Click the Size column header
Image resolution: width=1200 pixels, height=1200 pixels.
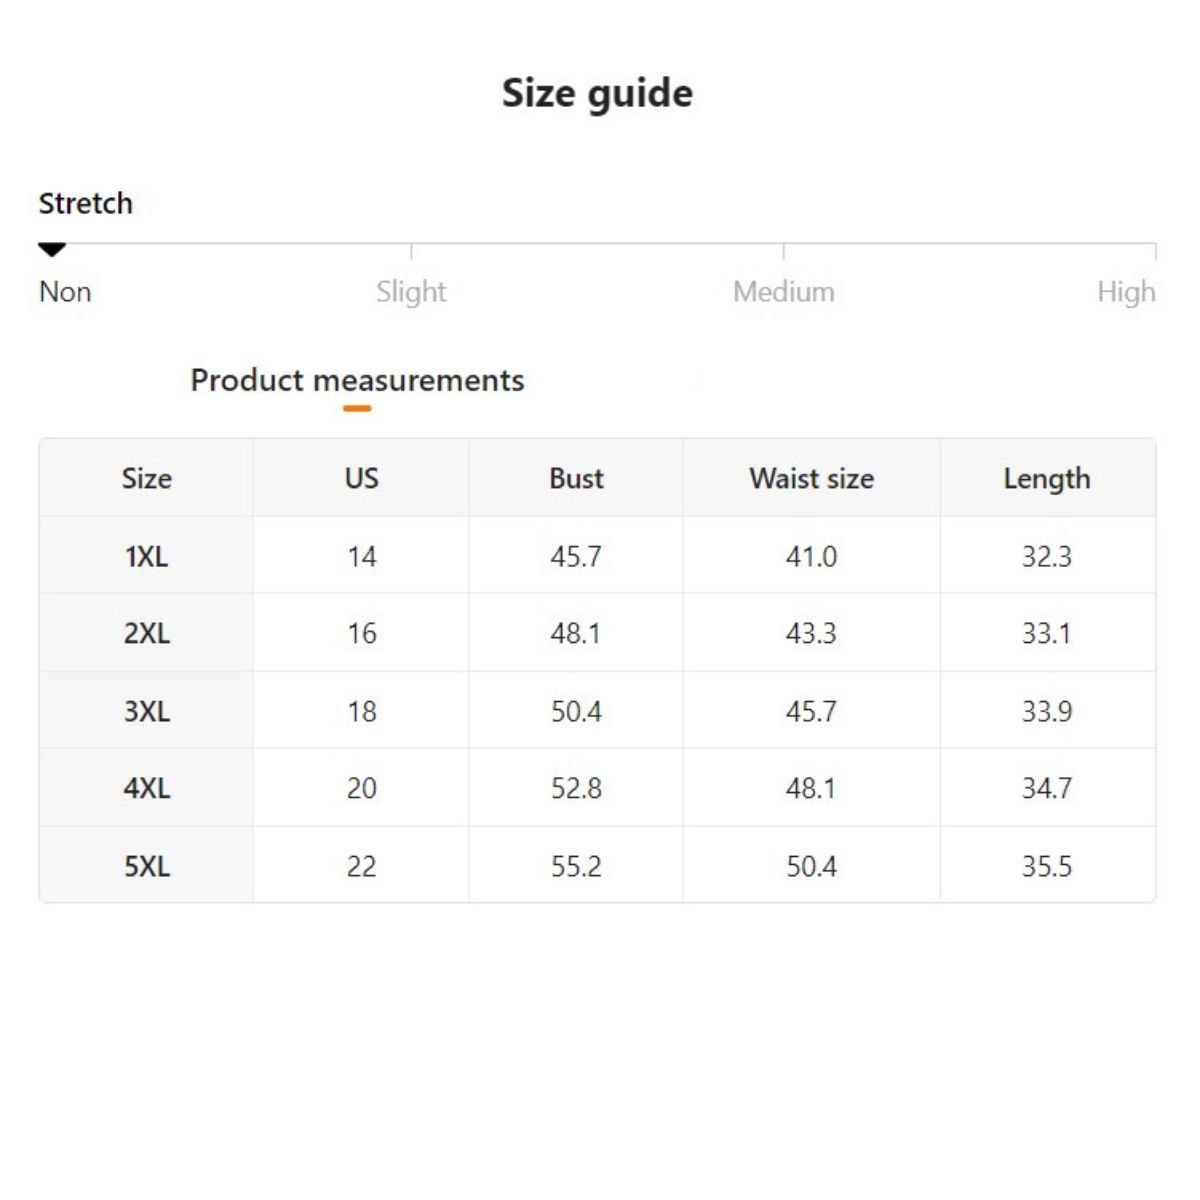click(x=146, y=478)
